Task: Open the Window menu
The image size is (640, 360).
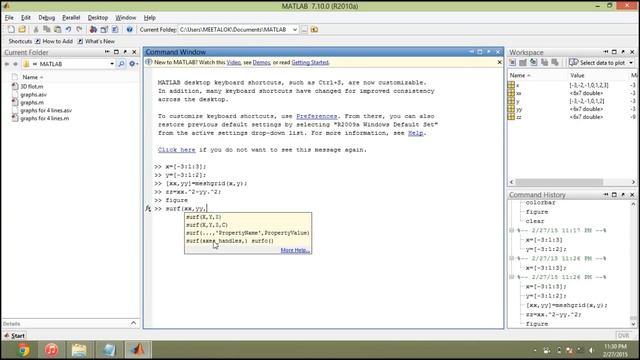Action: (125, 18)
